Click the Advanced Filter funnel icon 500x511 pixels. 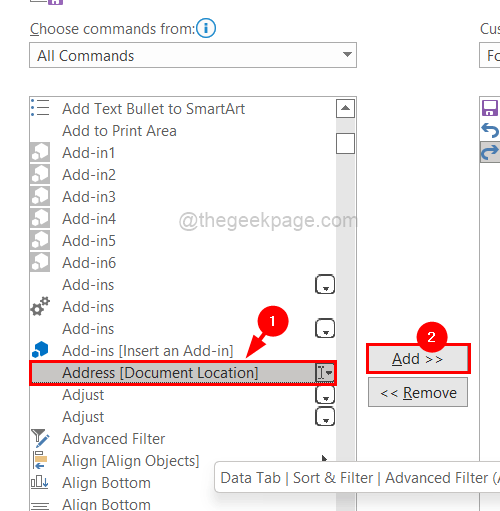pos(40,438)
